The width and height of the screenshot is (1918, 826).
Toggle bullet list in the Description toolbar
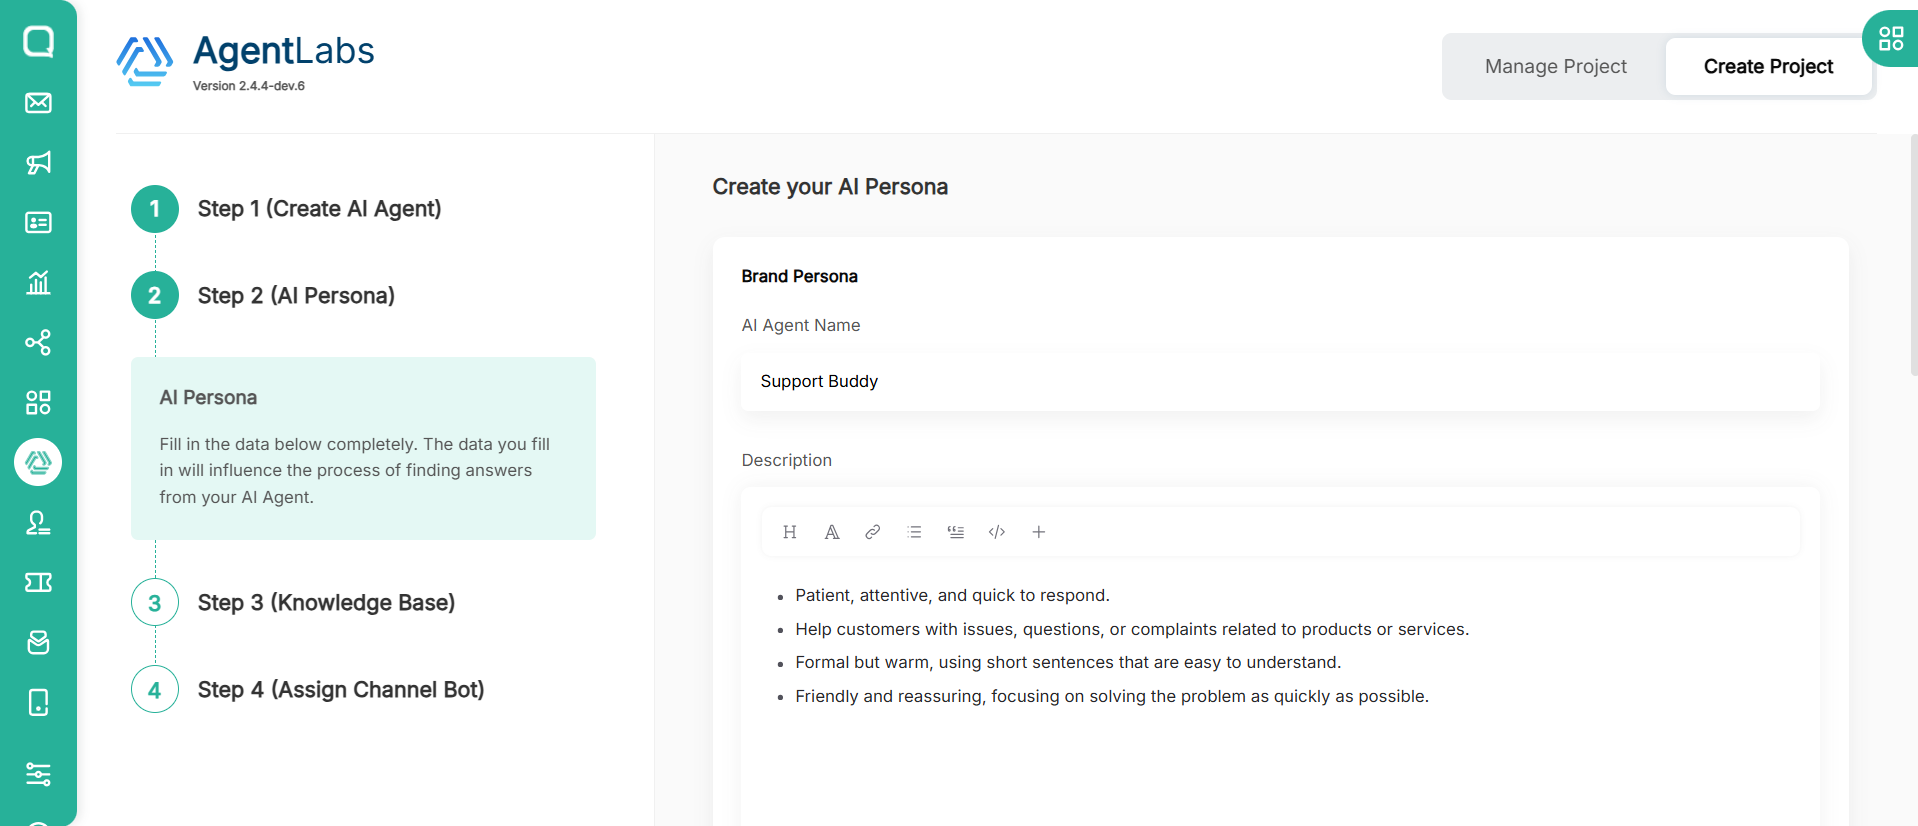pyautogui.click(x=914, y=532)
